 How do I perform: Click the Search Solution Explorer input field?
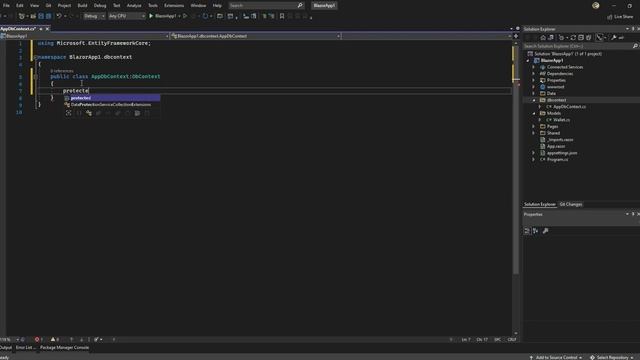pyautogui.click(x=578, y=46)
